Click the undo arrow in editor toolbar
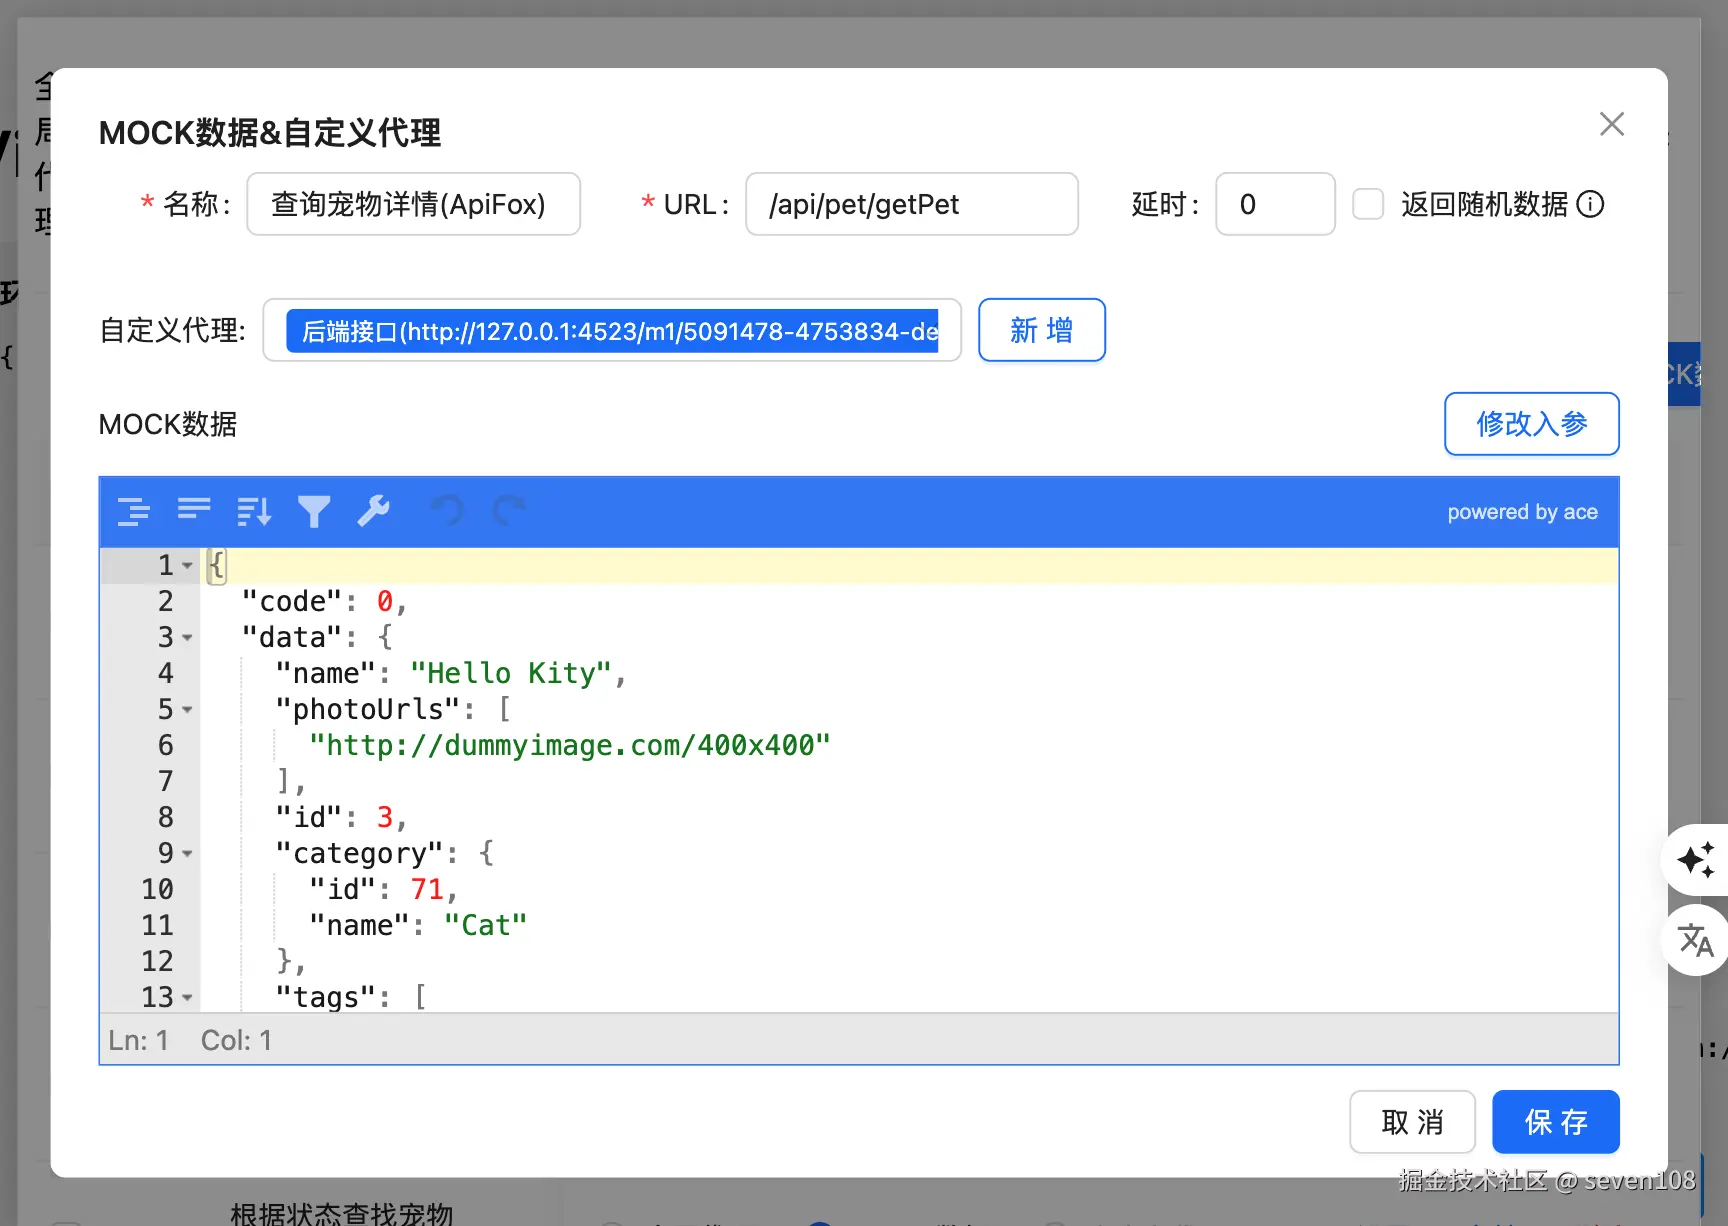 tap(448, 511)
